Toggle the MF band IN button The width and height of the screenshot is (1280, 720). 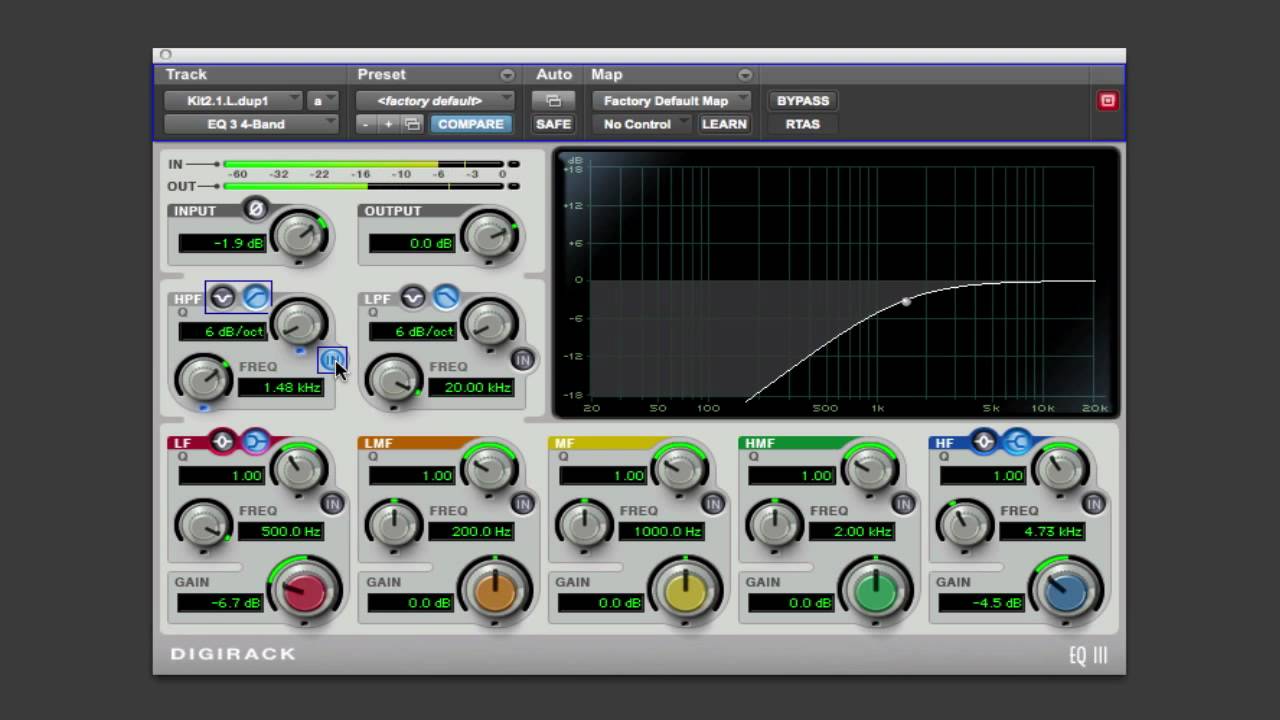pos(712,504)
